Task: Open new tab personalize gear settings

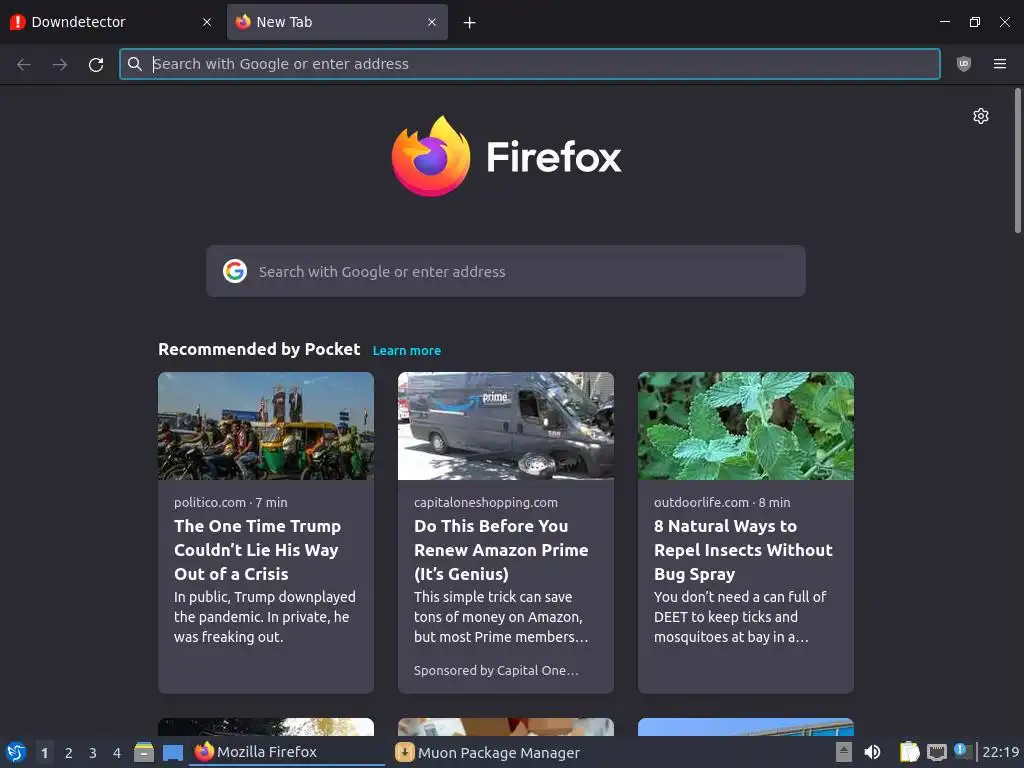Action: 980,116
